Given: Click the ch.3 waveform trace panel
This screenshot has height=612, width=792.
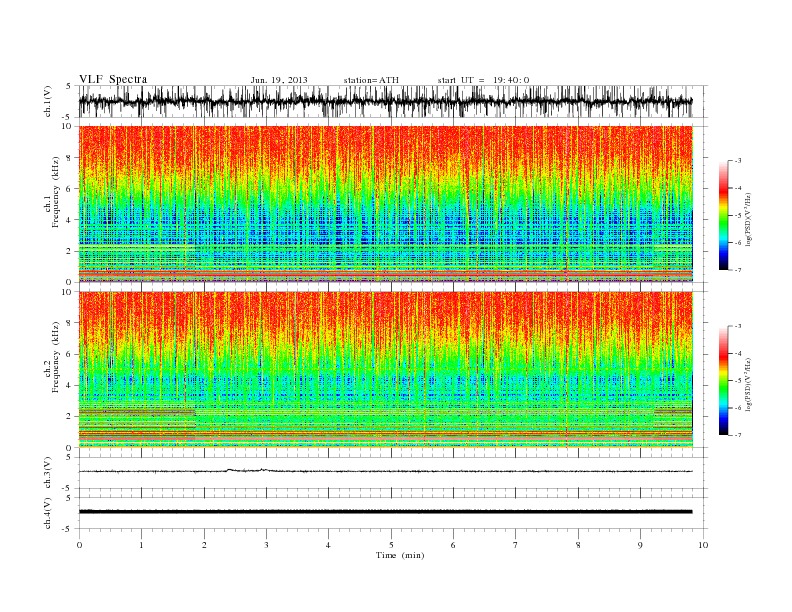Looking at the screenshot, I should click(393, 473).
